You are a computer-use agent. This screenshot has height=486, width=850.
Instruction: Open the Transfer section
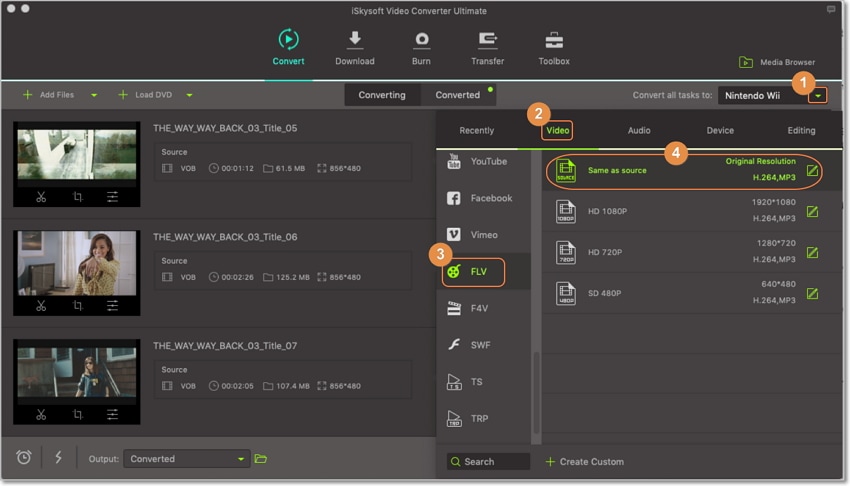[487, 48]
